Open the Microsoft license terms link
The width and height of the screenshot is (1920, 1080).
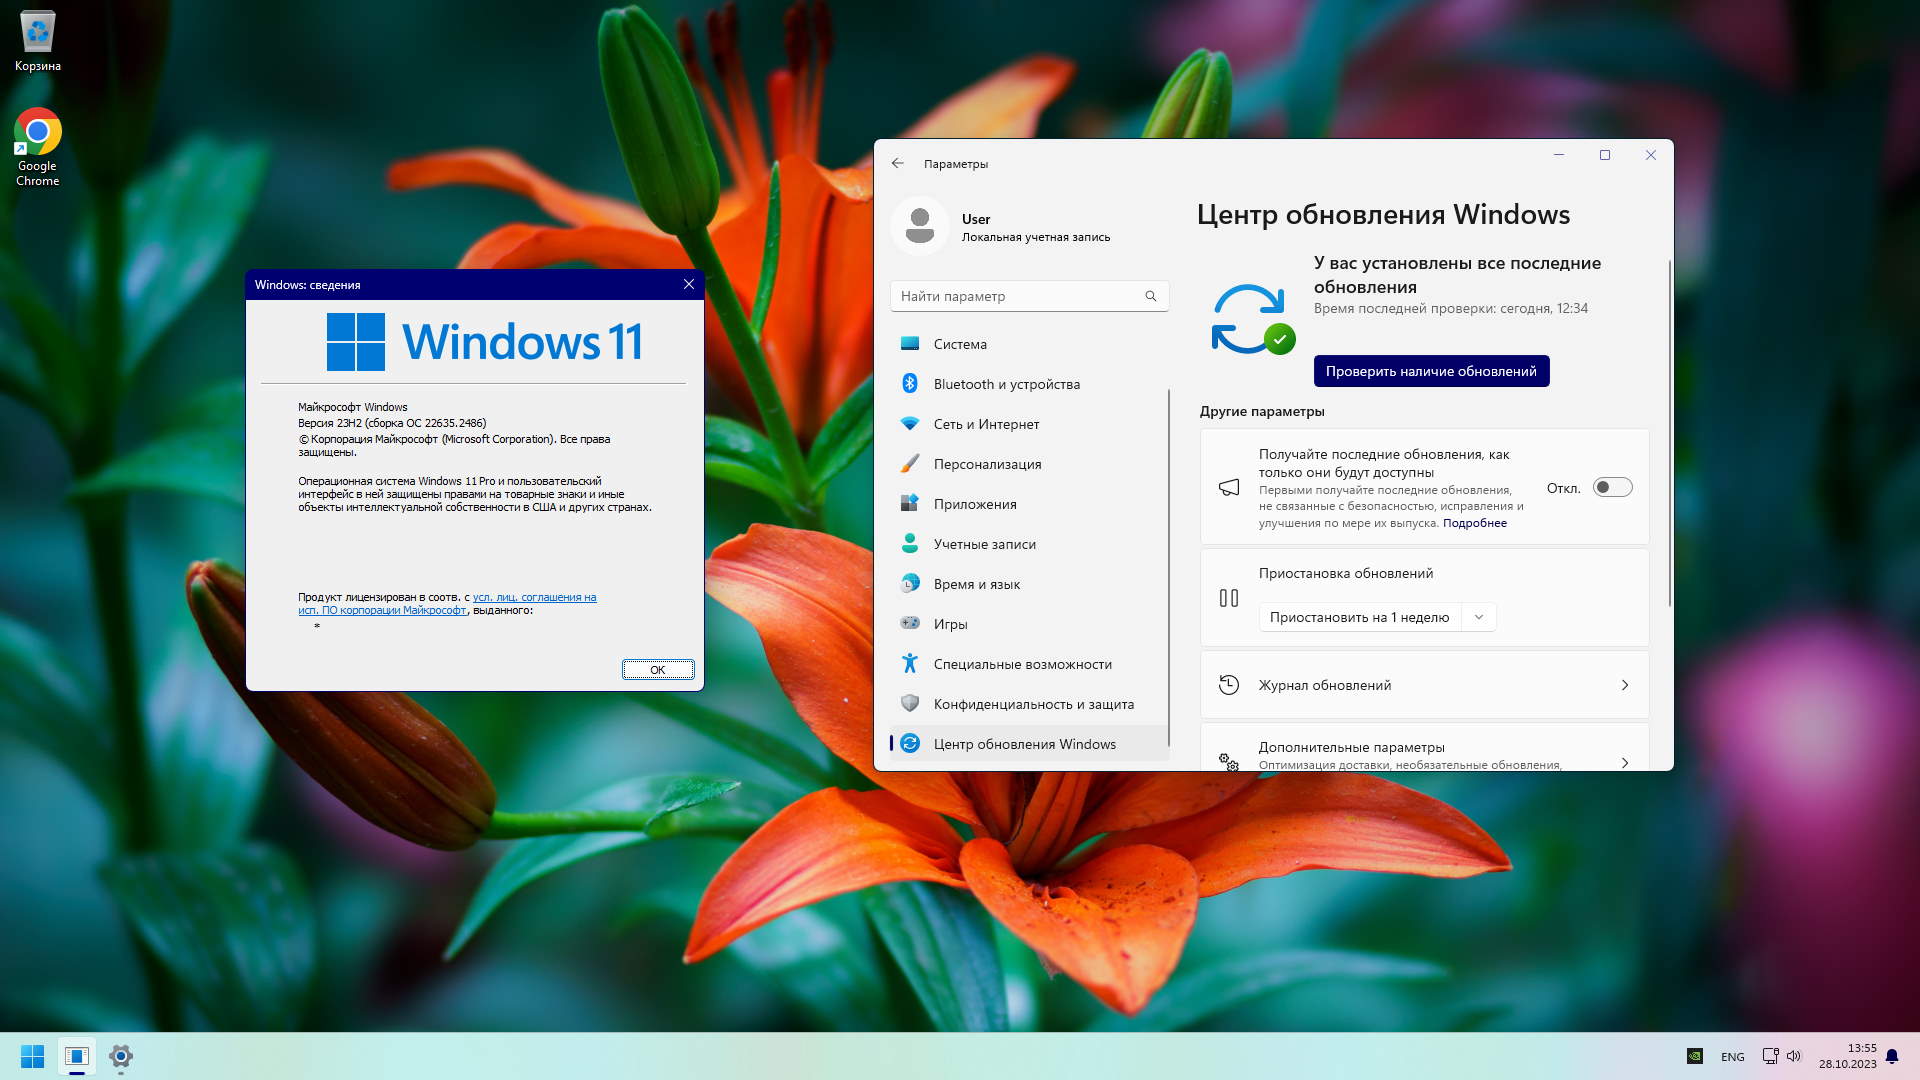(x=534, y=597)
